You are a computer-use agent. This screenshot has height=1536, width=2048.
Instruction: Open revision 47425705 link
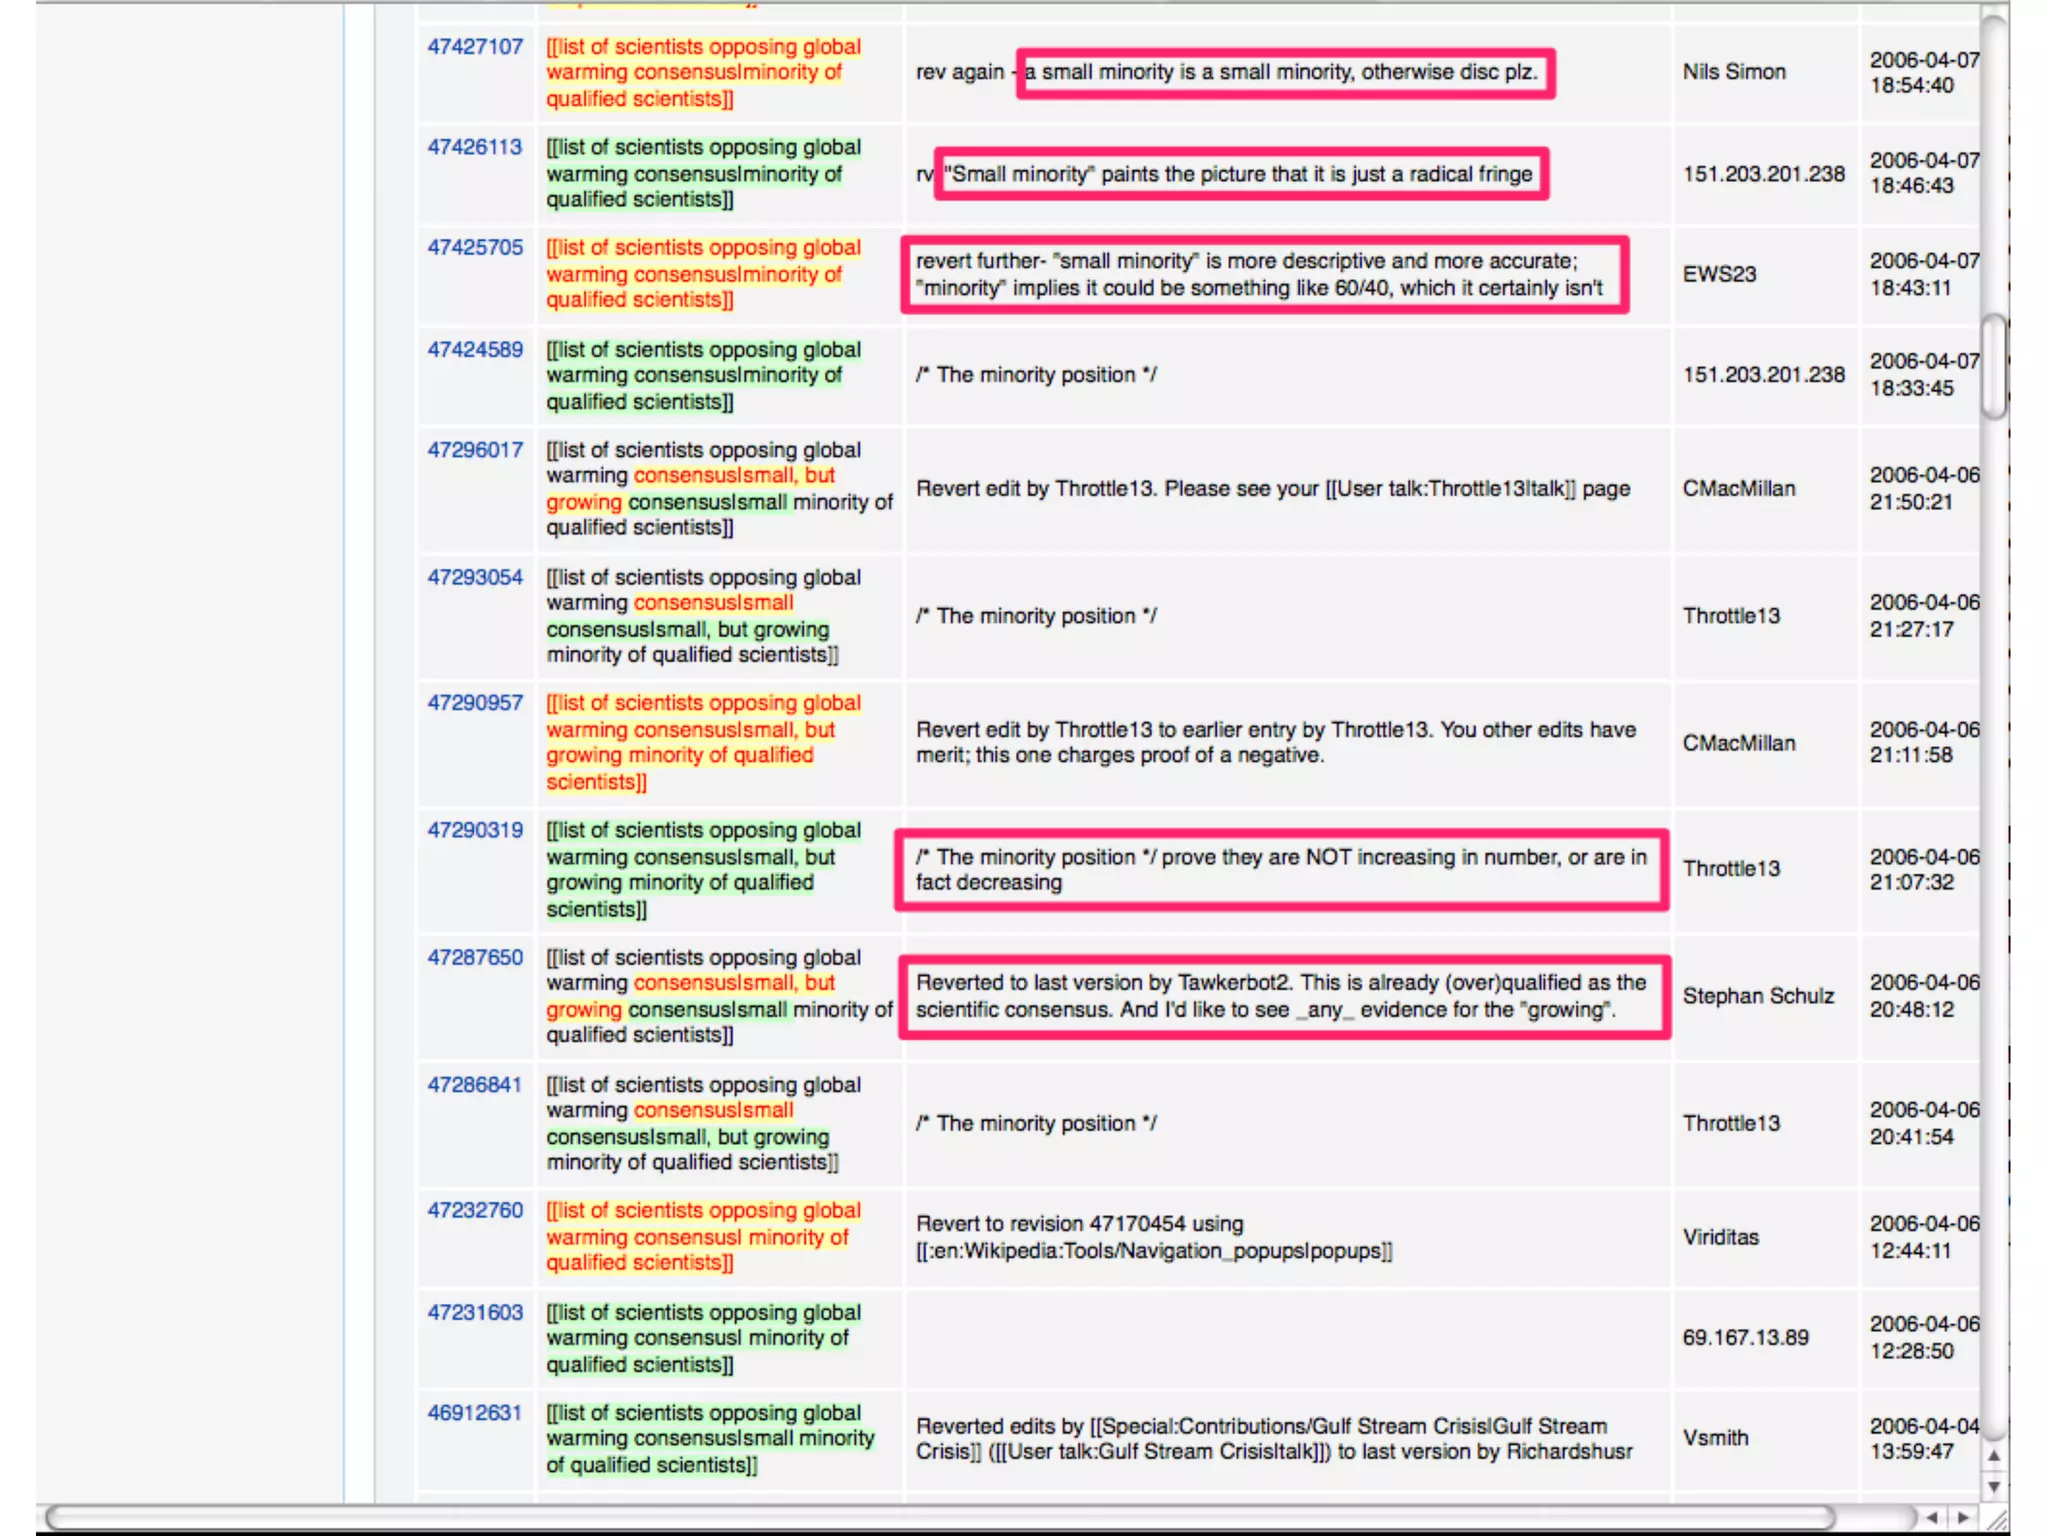coord(475,247)
